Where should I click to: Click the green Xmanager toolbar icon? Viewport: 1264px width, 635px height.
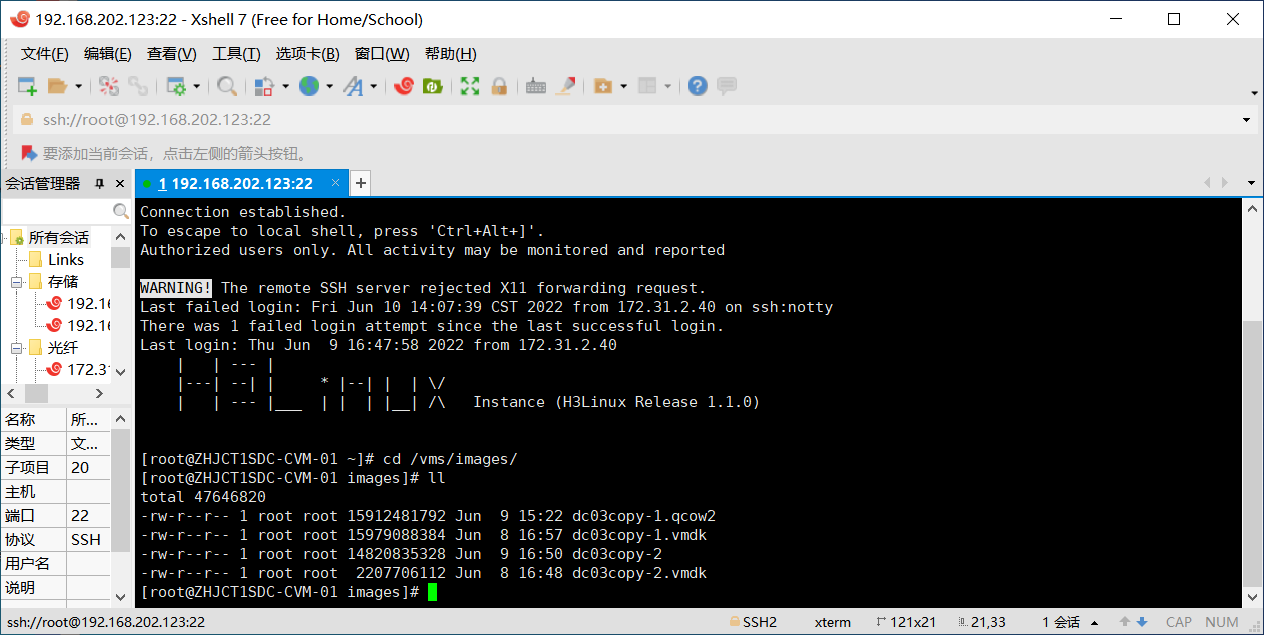433,86
